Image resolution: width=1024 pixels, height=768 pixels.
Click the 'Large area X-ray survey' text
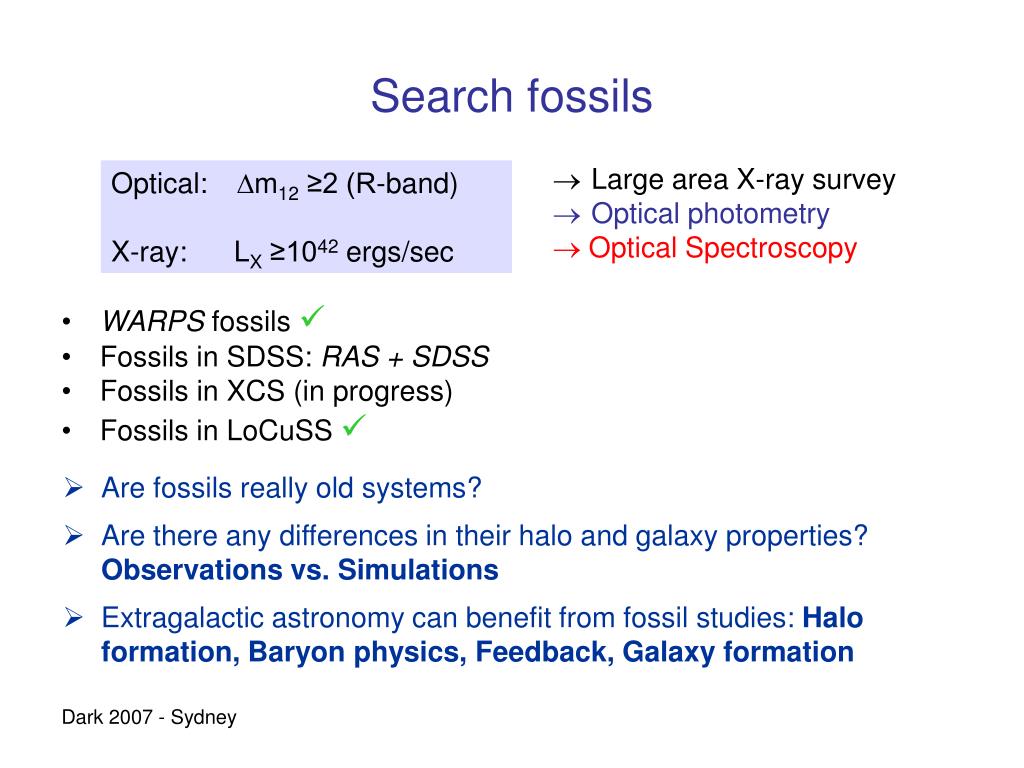point(743,180)
